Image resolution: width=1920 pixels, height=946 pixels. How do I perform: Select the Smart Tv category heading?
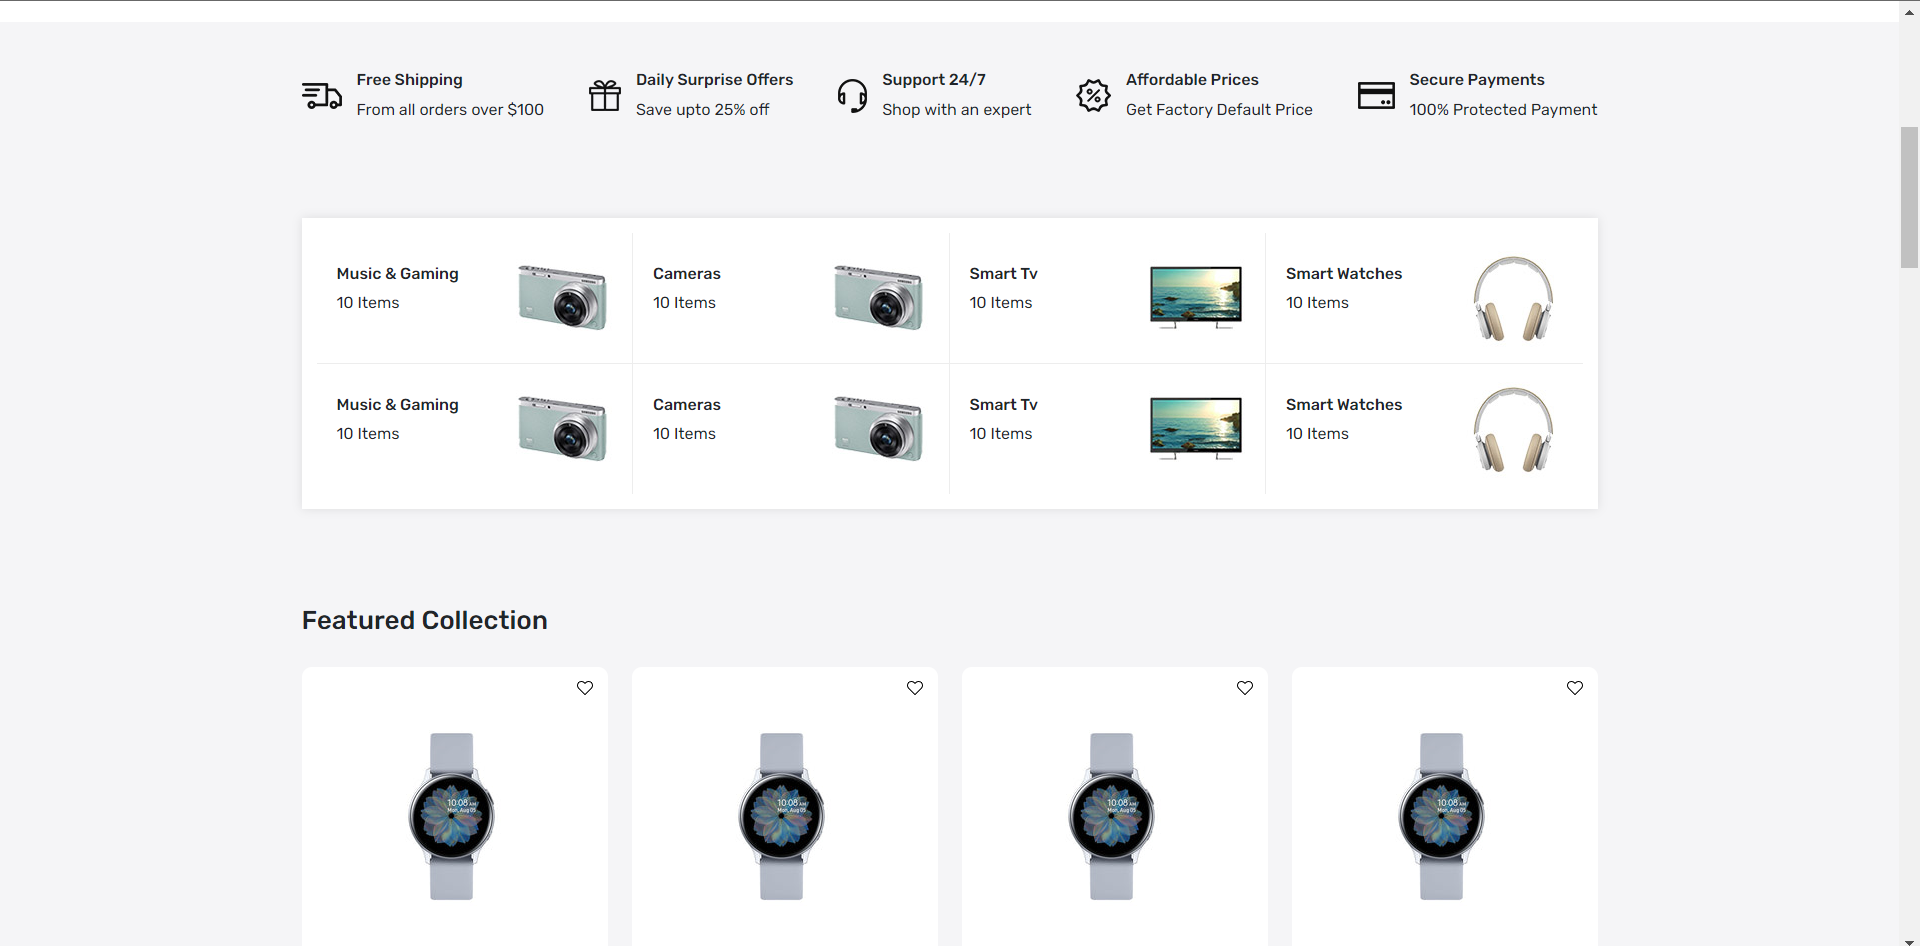(1004, 274)
